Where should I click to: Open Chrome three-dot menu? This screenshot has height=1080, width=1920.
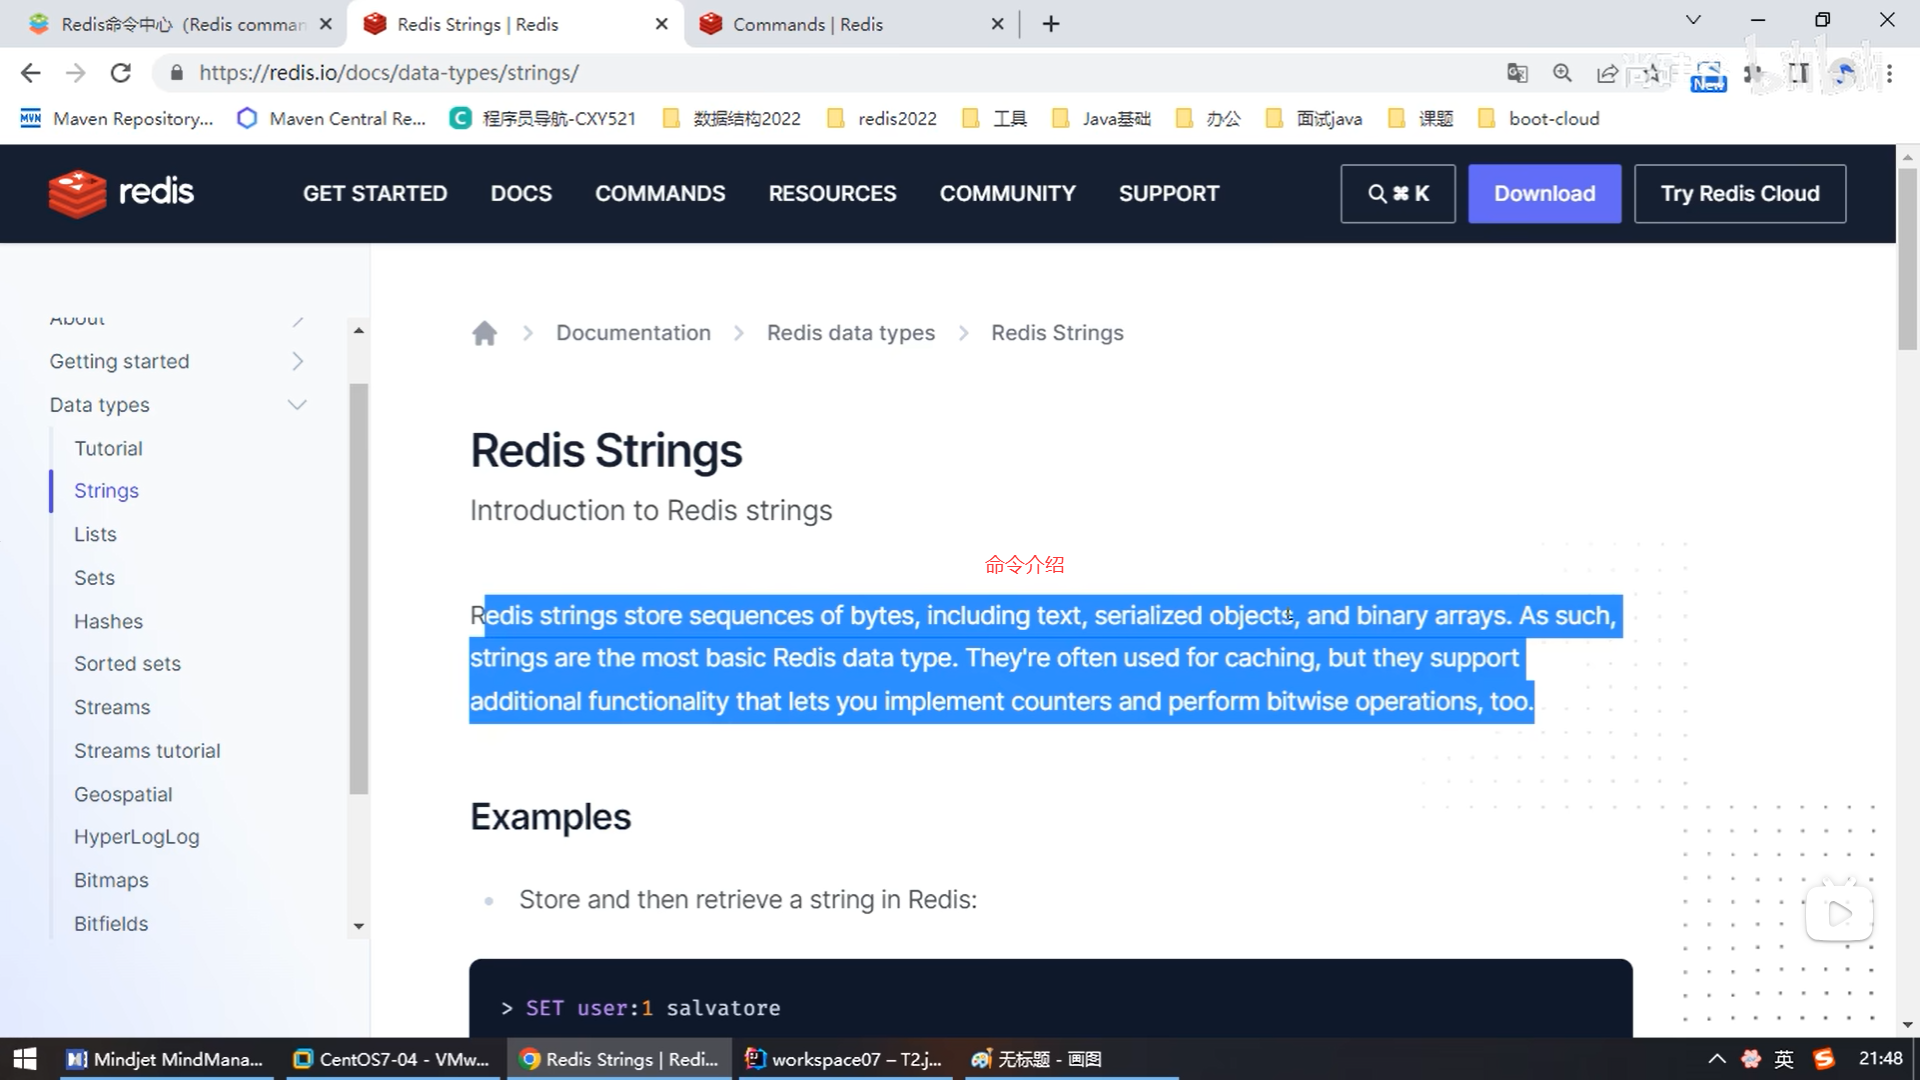tap(1889, 73)
